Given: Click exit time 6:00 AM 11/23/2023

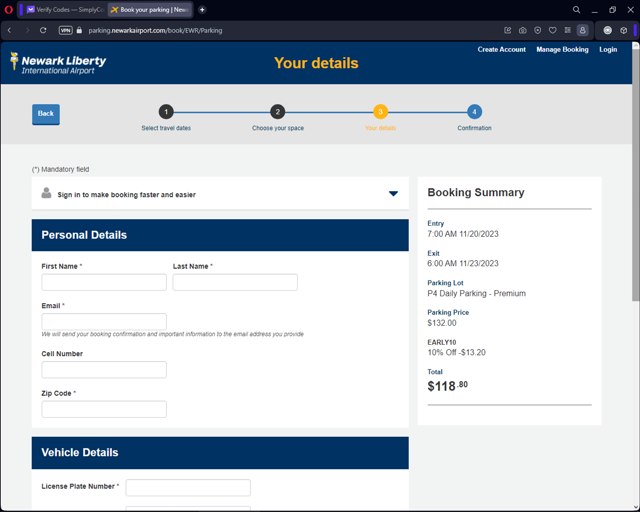Looking at the screenshot, I should pyautogui.click(x=463, y=263).
